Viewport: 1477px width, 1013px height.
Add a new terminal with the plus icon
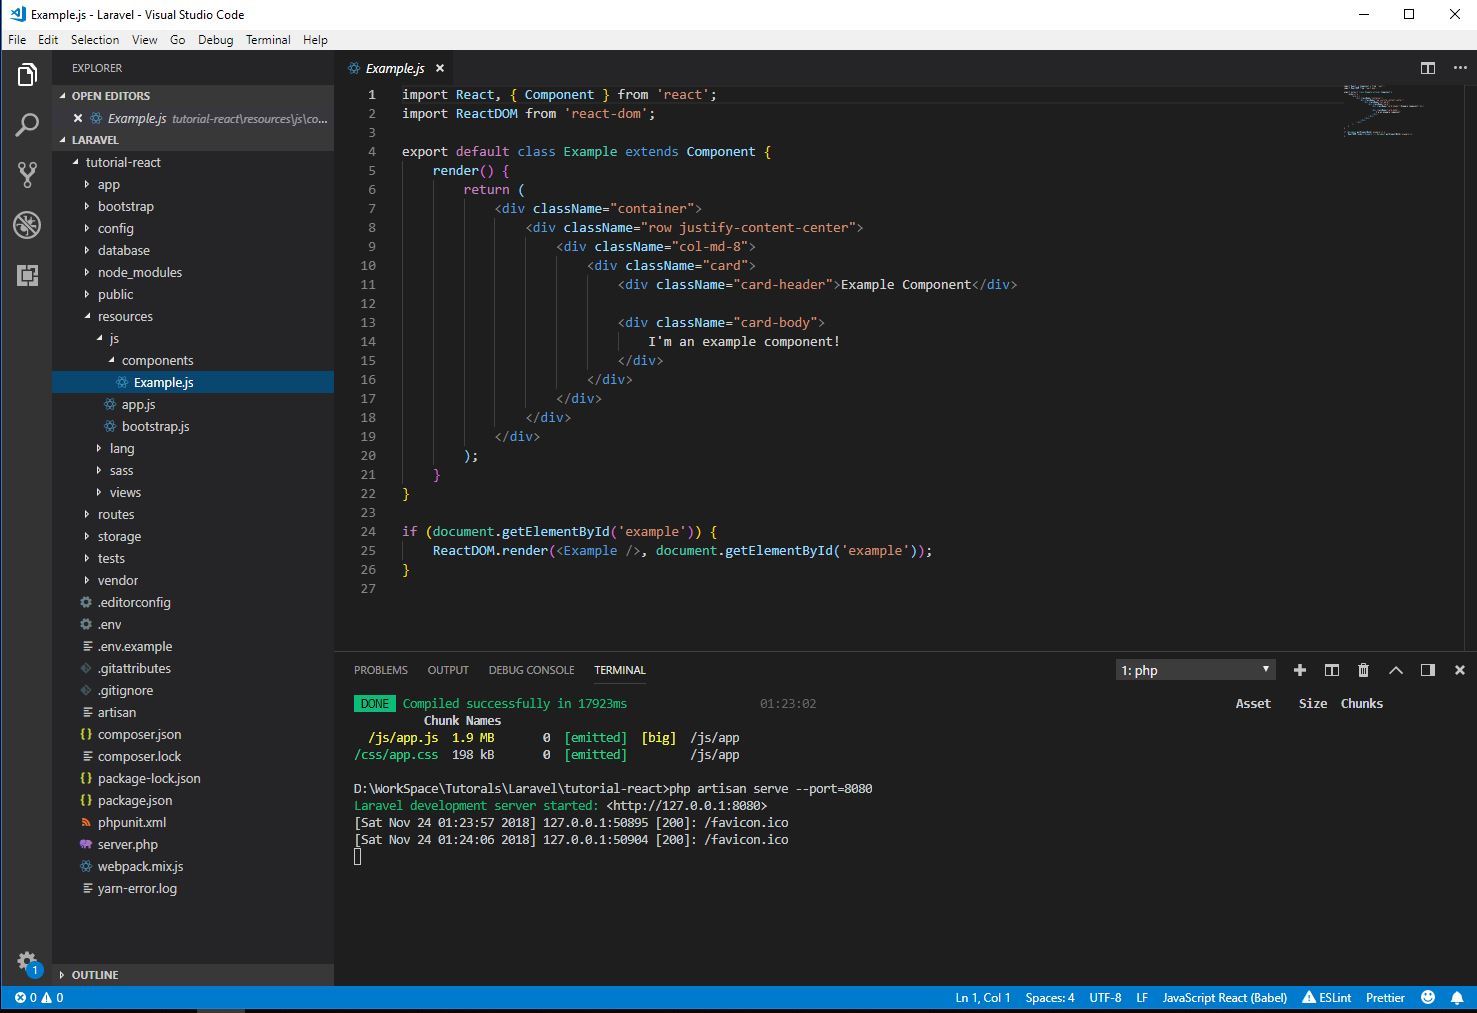coord(1300,669)
